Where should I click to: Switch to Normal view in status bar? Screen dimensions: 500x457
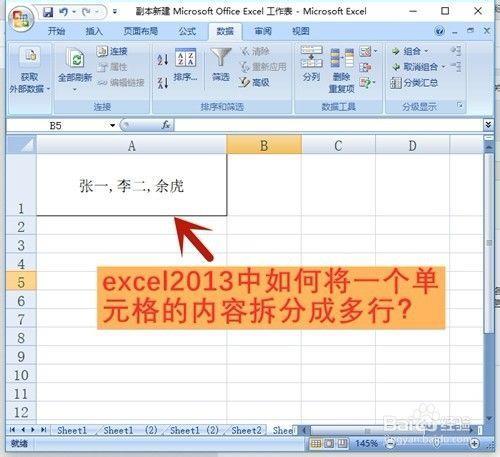point(315,443)
